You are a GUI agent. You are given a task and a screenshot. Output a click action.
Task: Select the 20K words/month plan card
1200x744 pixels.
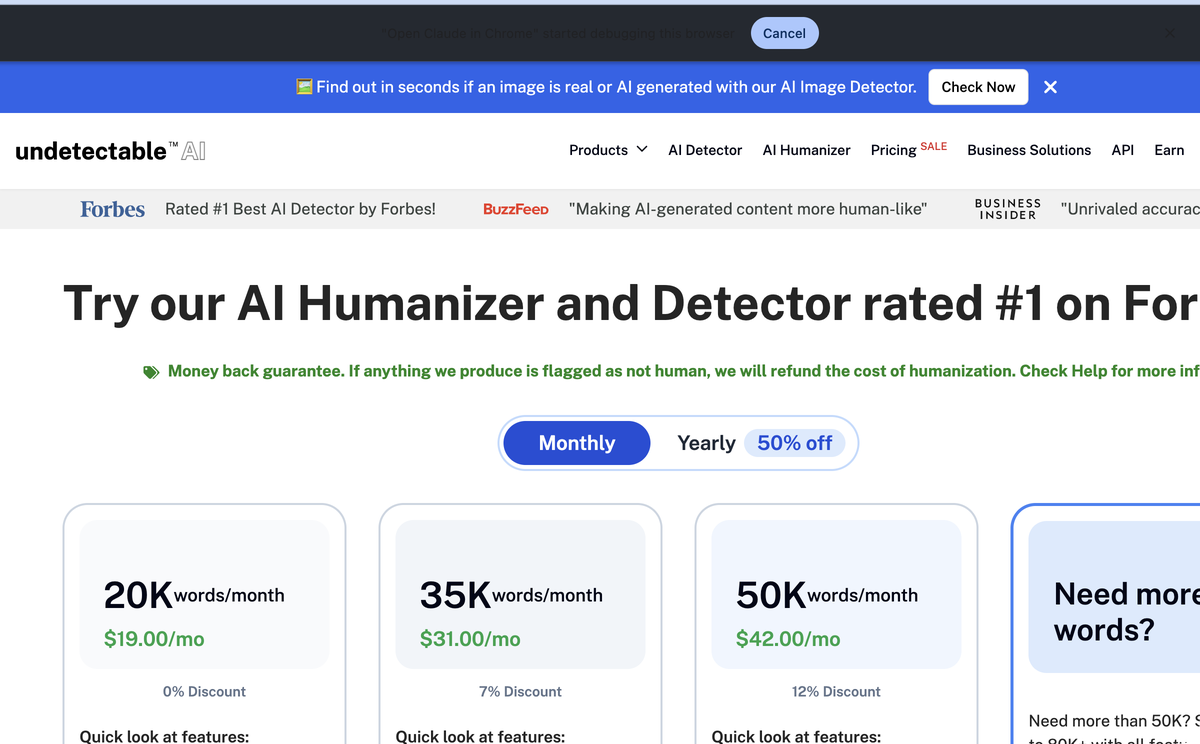pyautogui.click(x=204, y=624)
